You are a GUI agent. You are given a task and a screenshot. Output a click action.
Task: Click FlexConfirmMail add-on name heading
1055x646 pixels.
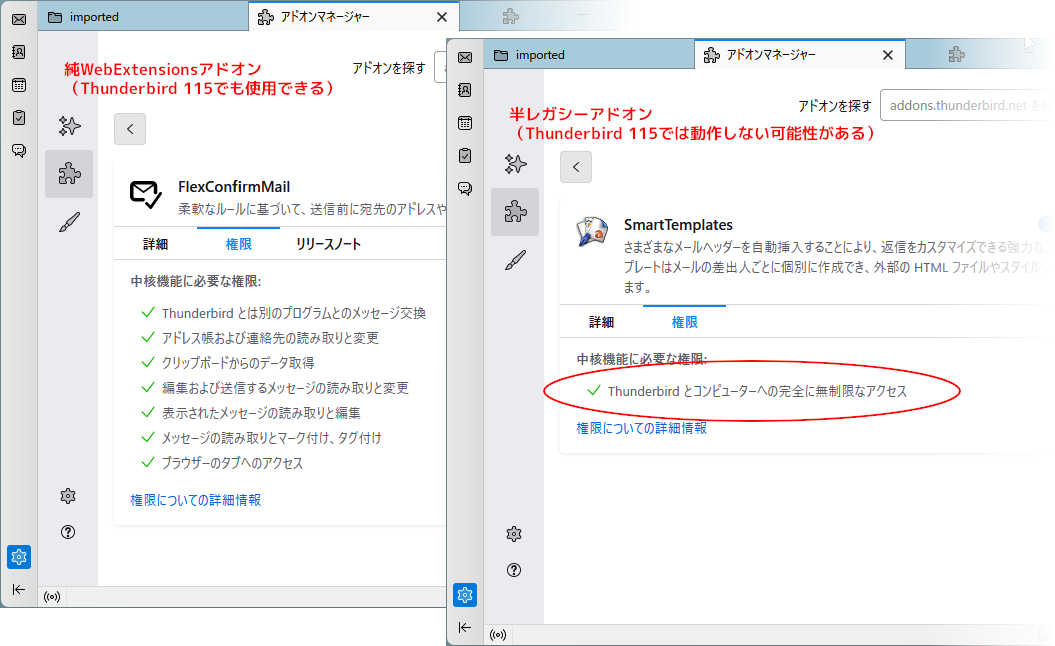(234, 187)
